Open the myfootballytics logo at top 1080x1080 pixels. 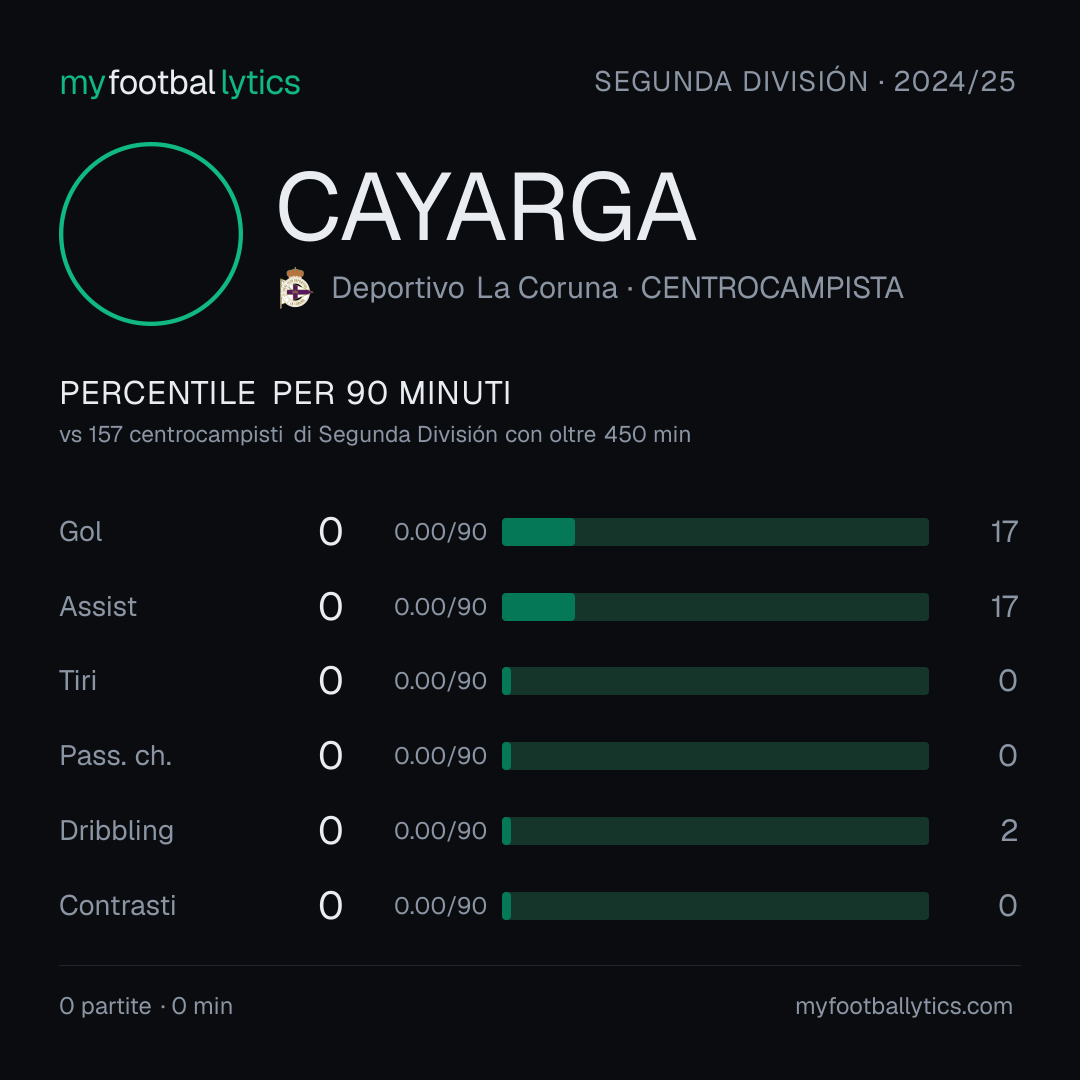(x=180, y=83)
